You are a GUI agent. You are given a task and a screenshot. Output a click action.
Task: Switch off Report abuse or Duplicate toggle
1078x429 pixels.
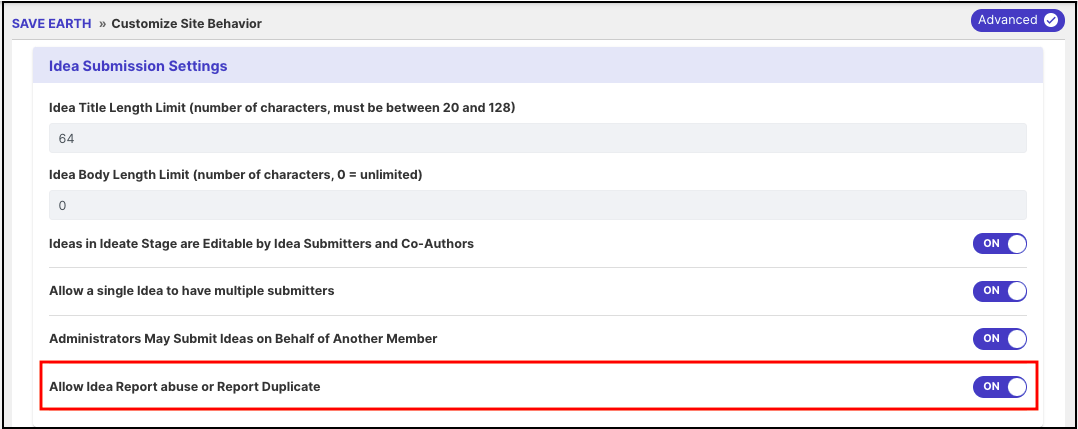coord(1000,386)
